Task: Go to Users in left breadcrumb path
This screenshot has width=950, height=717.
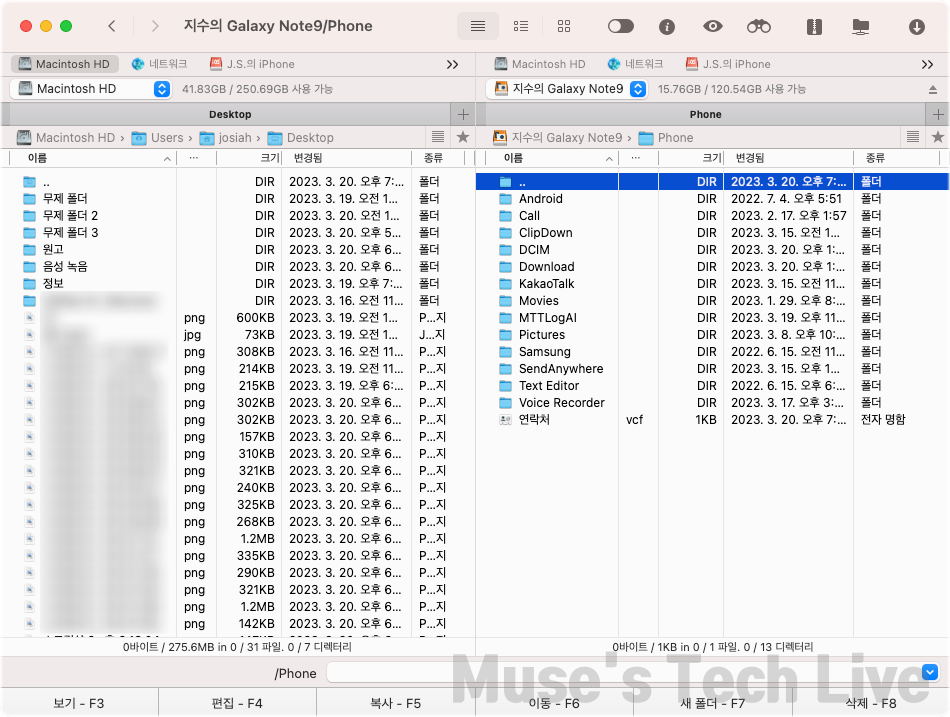Action: pyautogui.click(x=158, y=138)
